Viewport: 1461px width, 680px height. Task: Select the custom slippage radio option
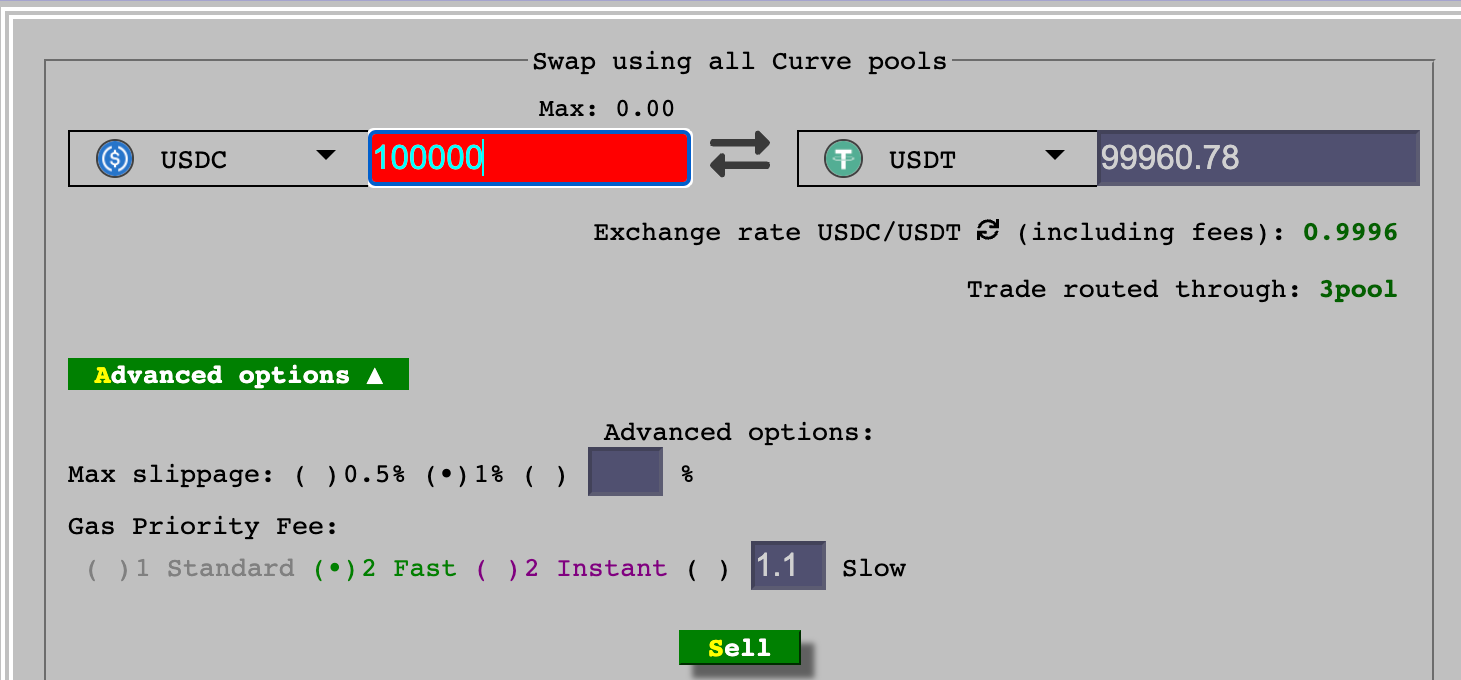coord(545,474)
